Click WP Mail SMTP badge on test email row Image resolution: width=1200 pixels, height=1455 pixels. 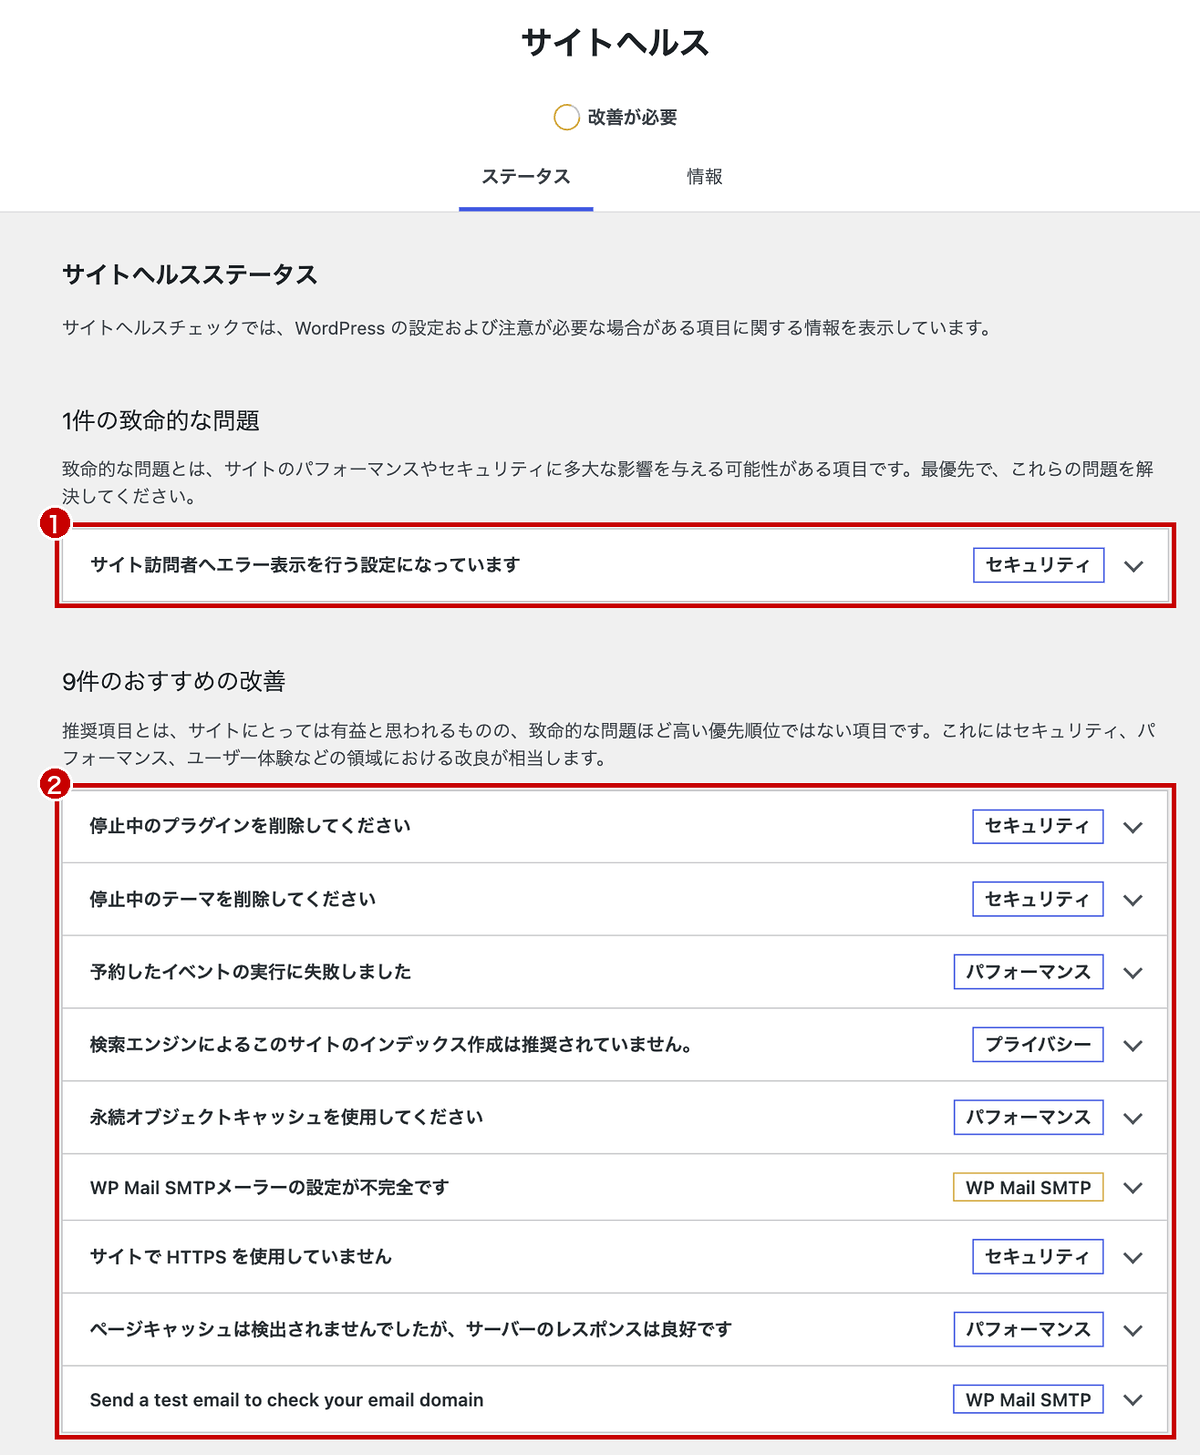pos(1029,1400)
